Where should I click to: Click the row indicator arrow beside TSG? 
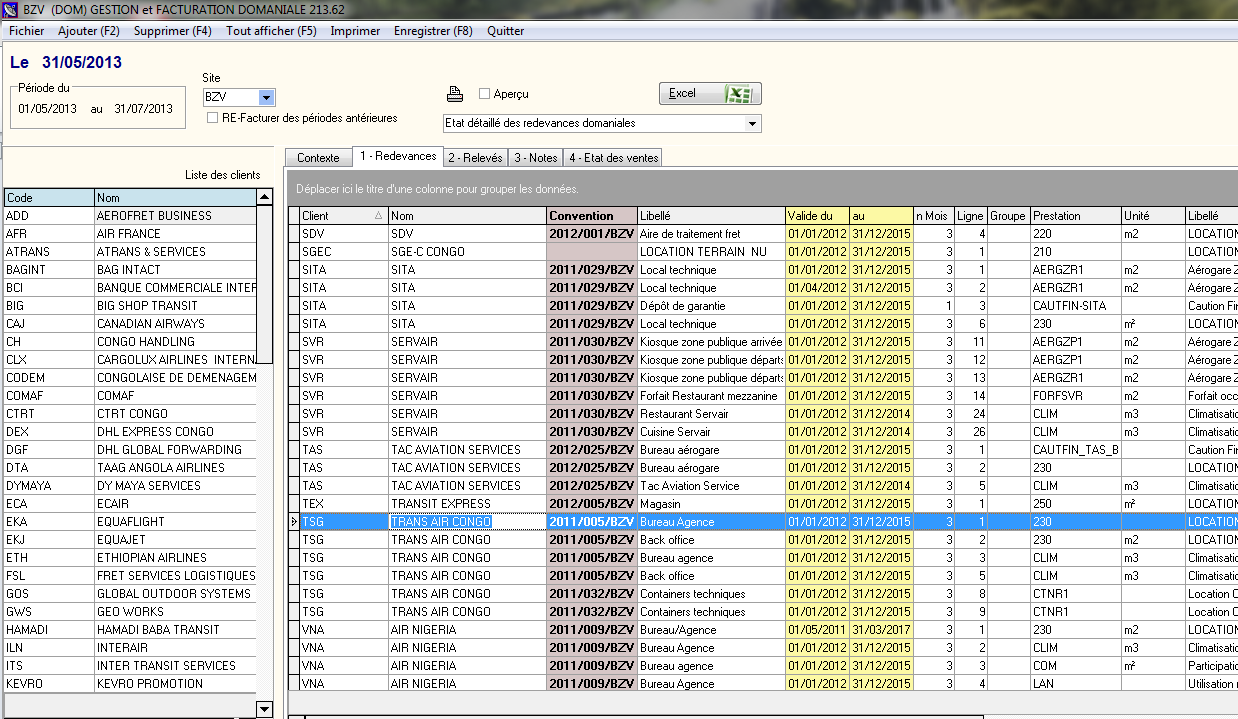tap(293, 522)
